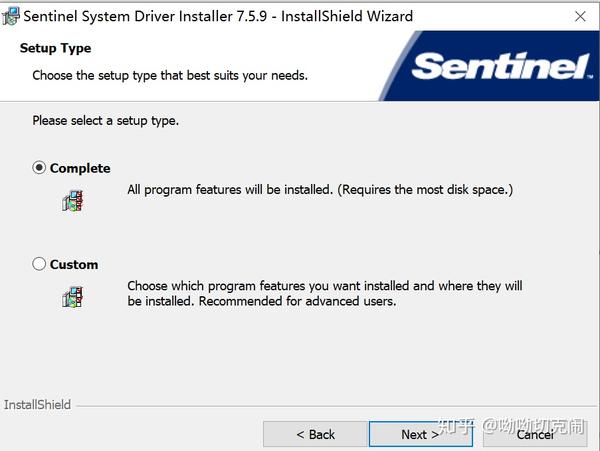This screenshot has width=600, height=451.
Task: Click the installer icon under Custom
Action: [x=73, y=297]
